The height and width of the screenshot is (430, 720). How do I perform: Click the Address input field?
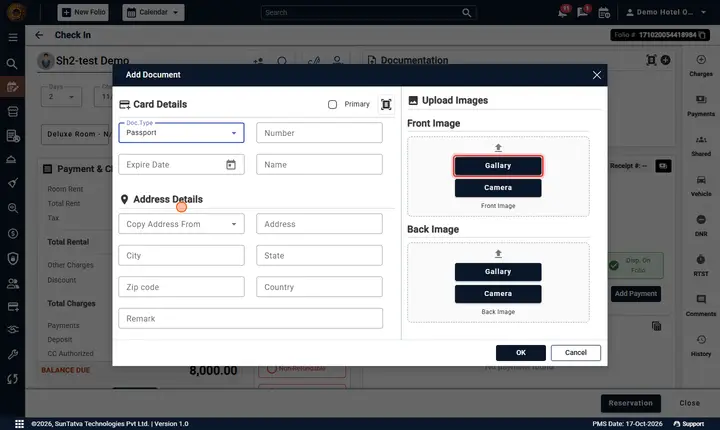[x=319, y=224]
